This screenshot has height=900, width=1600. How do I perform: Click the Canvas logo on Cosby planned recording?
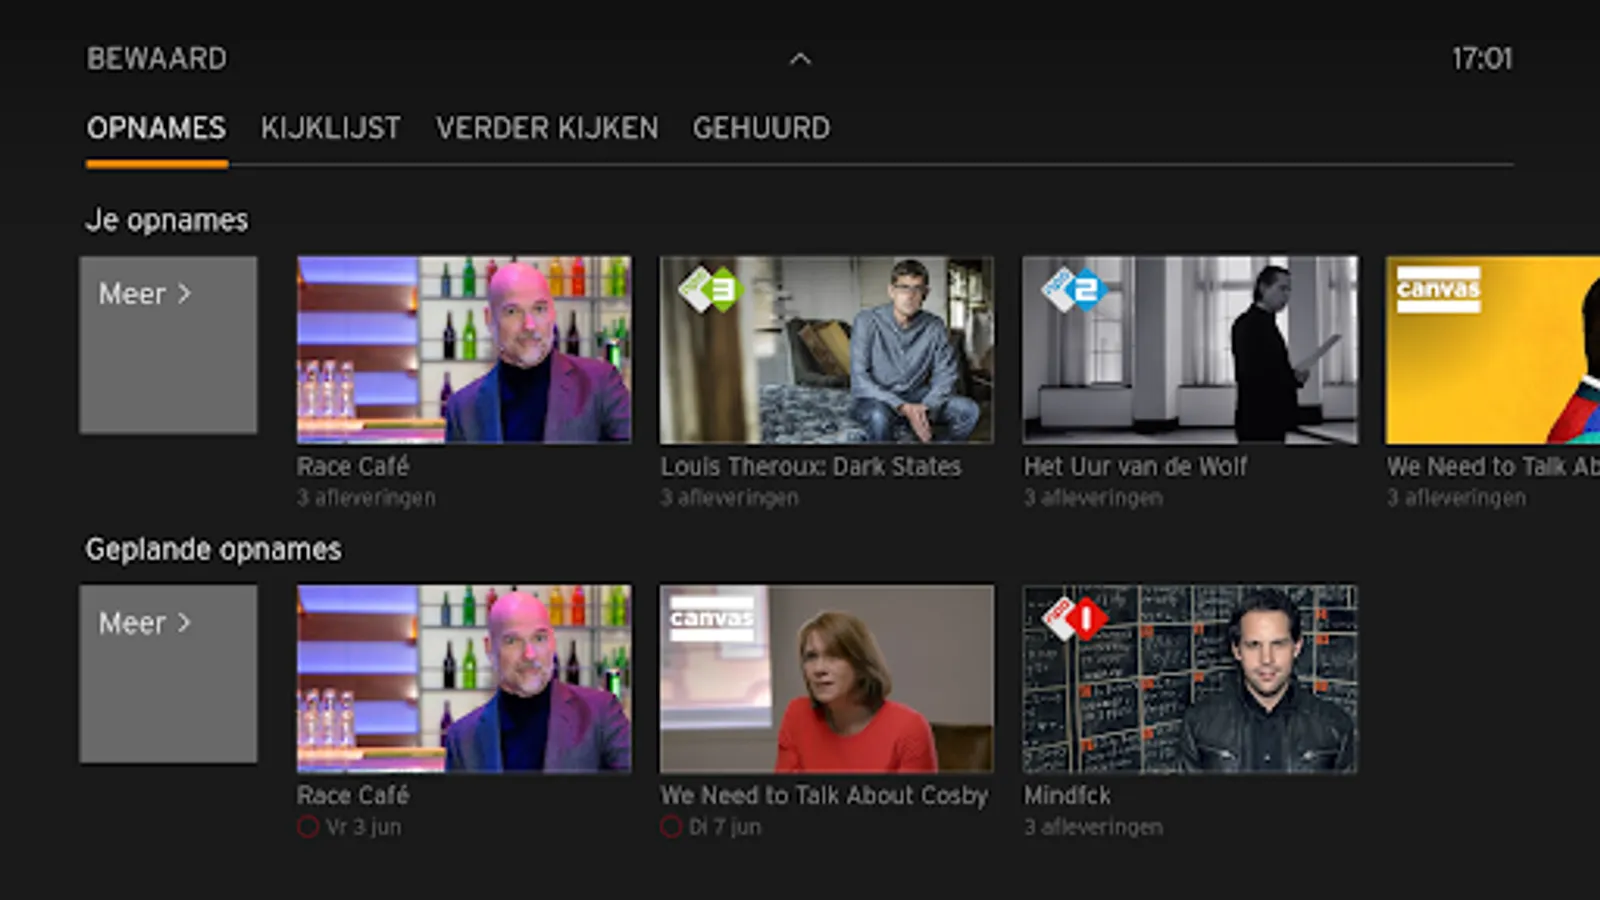712,618
